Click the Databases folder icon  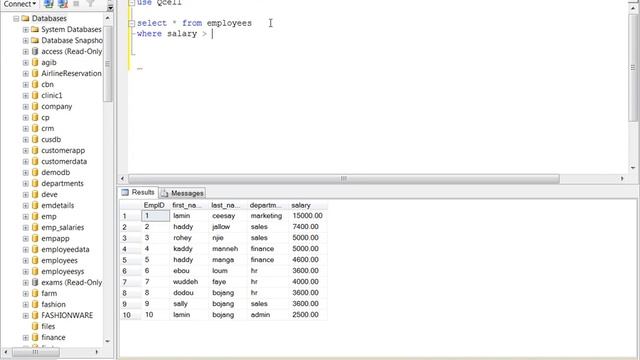pyautogui.click(x=25, y=18)
